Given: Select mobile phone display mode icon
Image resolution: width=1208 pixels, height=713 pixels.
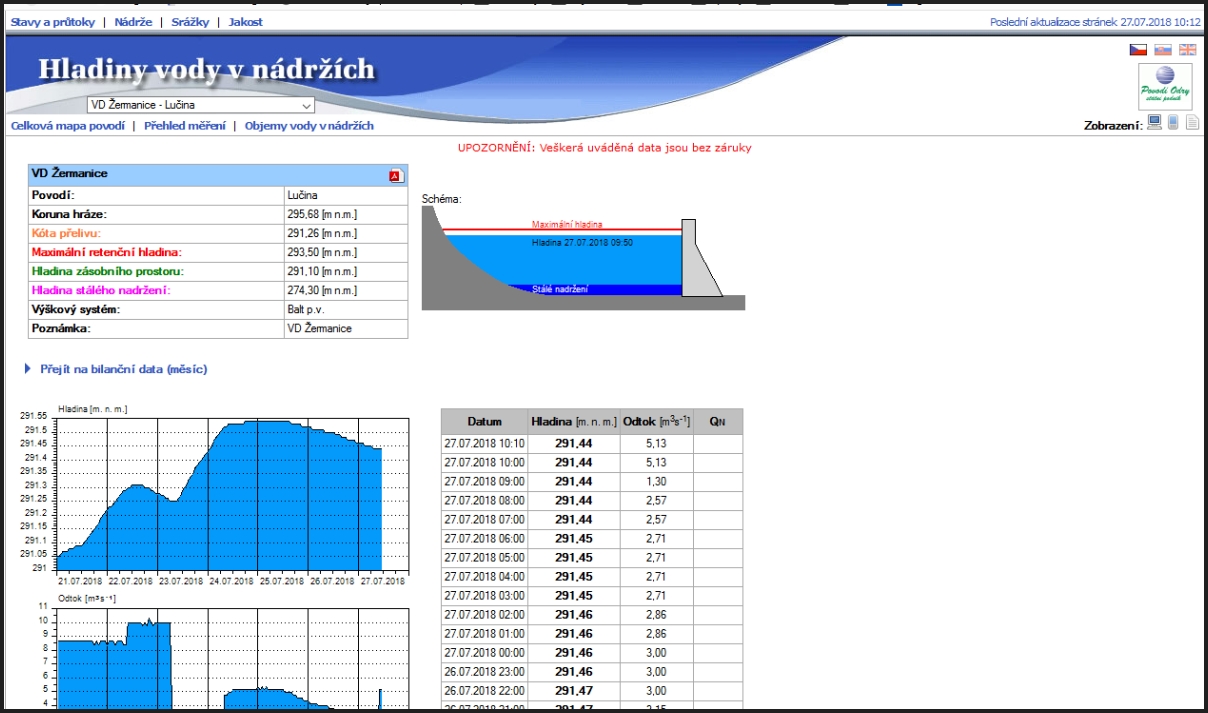Looking at the screenshot, I should [1174, 123].
